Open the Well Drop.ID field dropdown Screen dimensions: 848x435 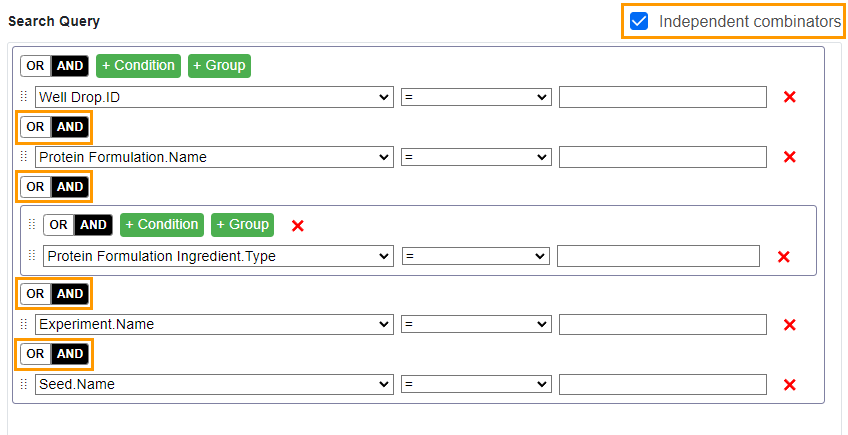(x=214, y=97)
